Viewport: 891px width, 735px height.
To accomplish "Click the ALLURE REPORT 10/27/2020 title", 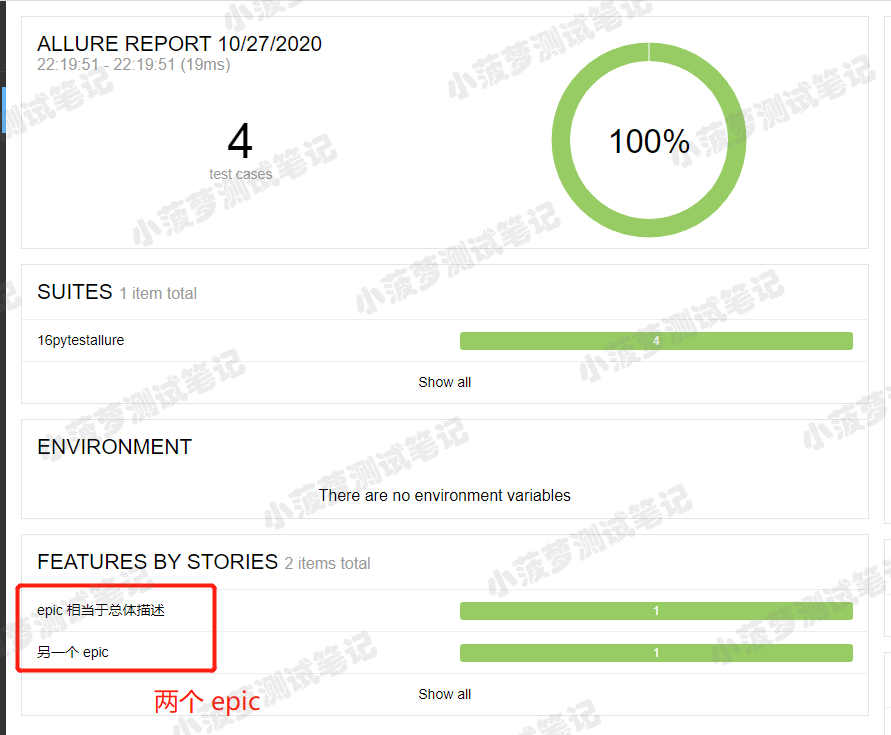I will coord(180,44).
